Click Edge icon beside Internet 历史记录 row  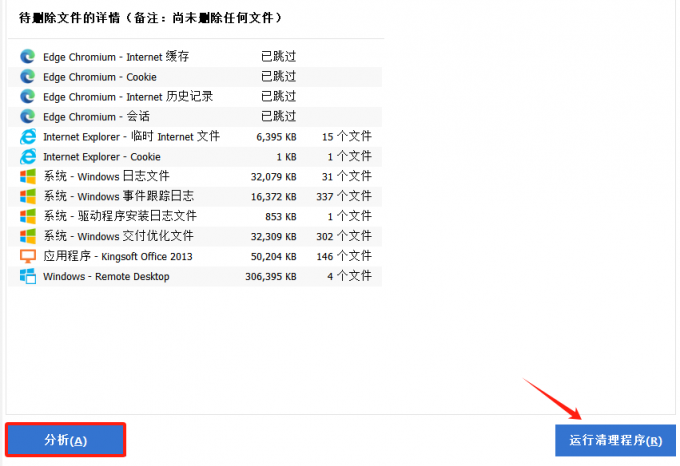coord(28,97)
